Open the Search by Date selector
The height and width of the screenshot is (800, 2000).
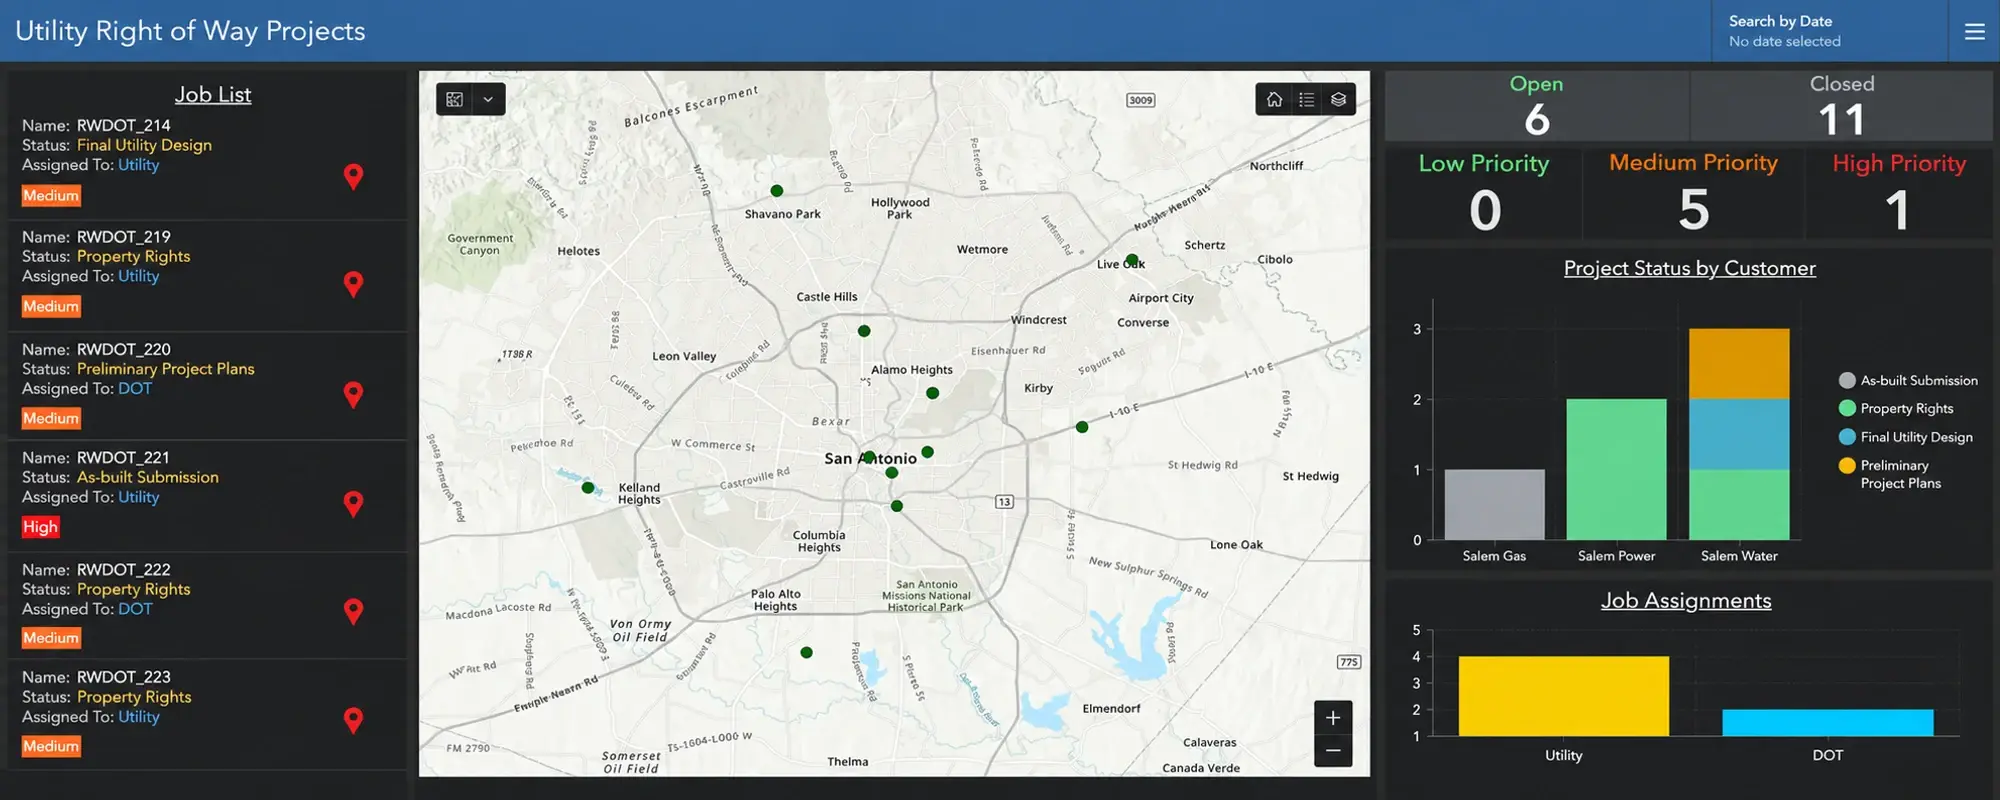coord(1829,31)
